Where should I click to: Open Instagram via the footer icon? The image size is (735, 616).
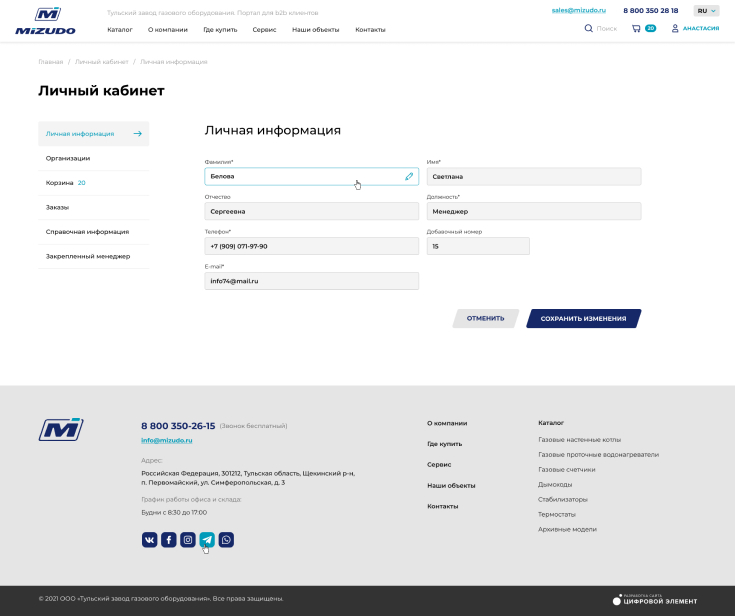click(187, 540)
